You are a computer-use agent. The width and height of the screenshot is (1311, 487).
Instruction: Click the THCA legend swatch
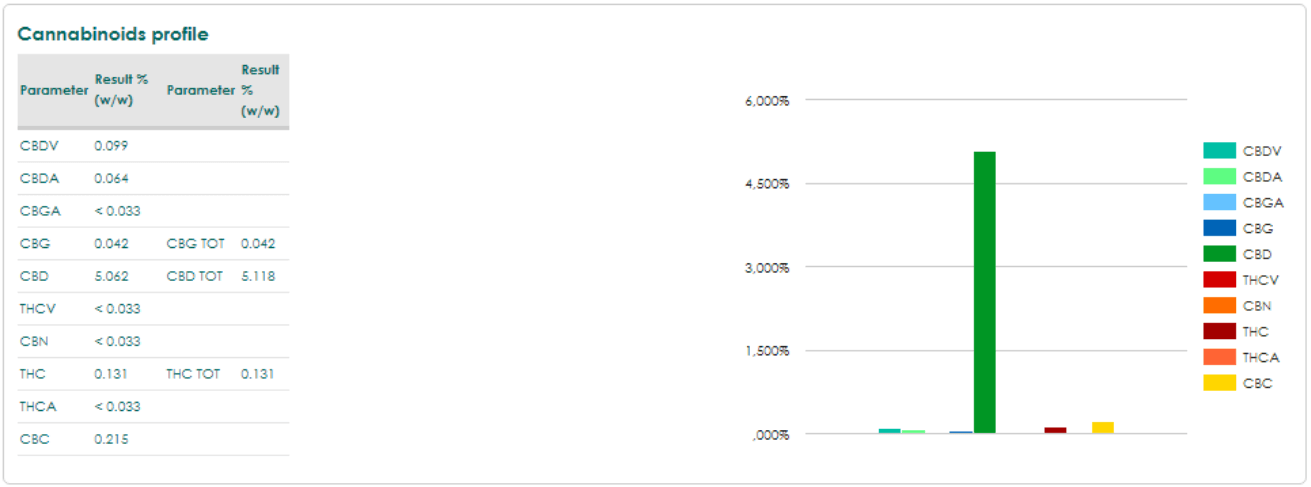1219,357
